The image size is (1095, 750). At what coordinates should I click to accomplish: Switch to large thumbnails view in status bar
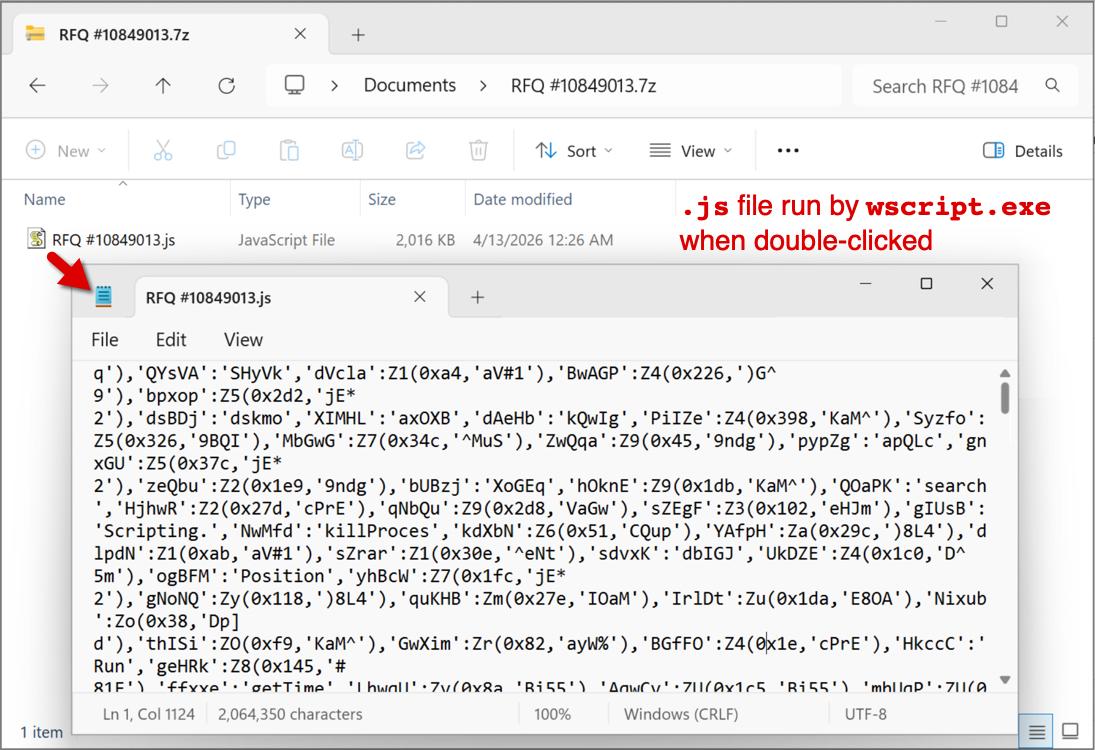click(1070, 731)
